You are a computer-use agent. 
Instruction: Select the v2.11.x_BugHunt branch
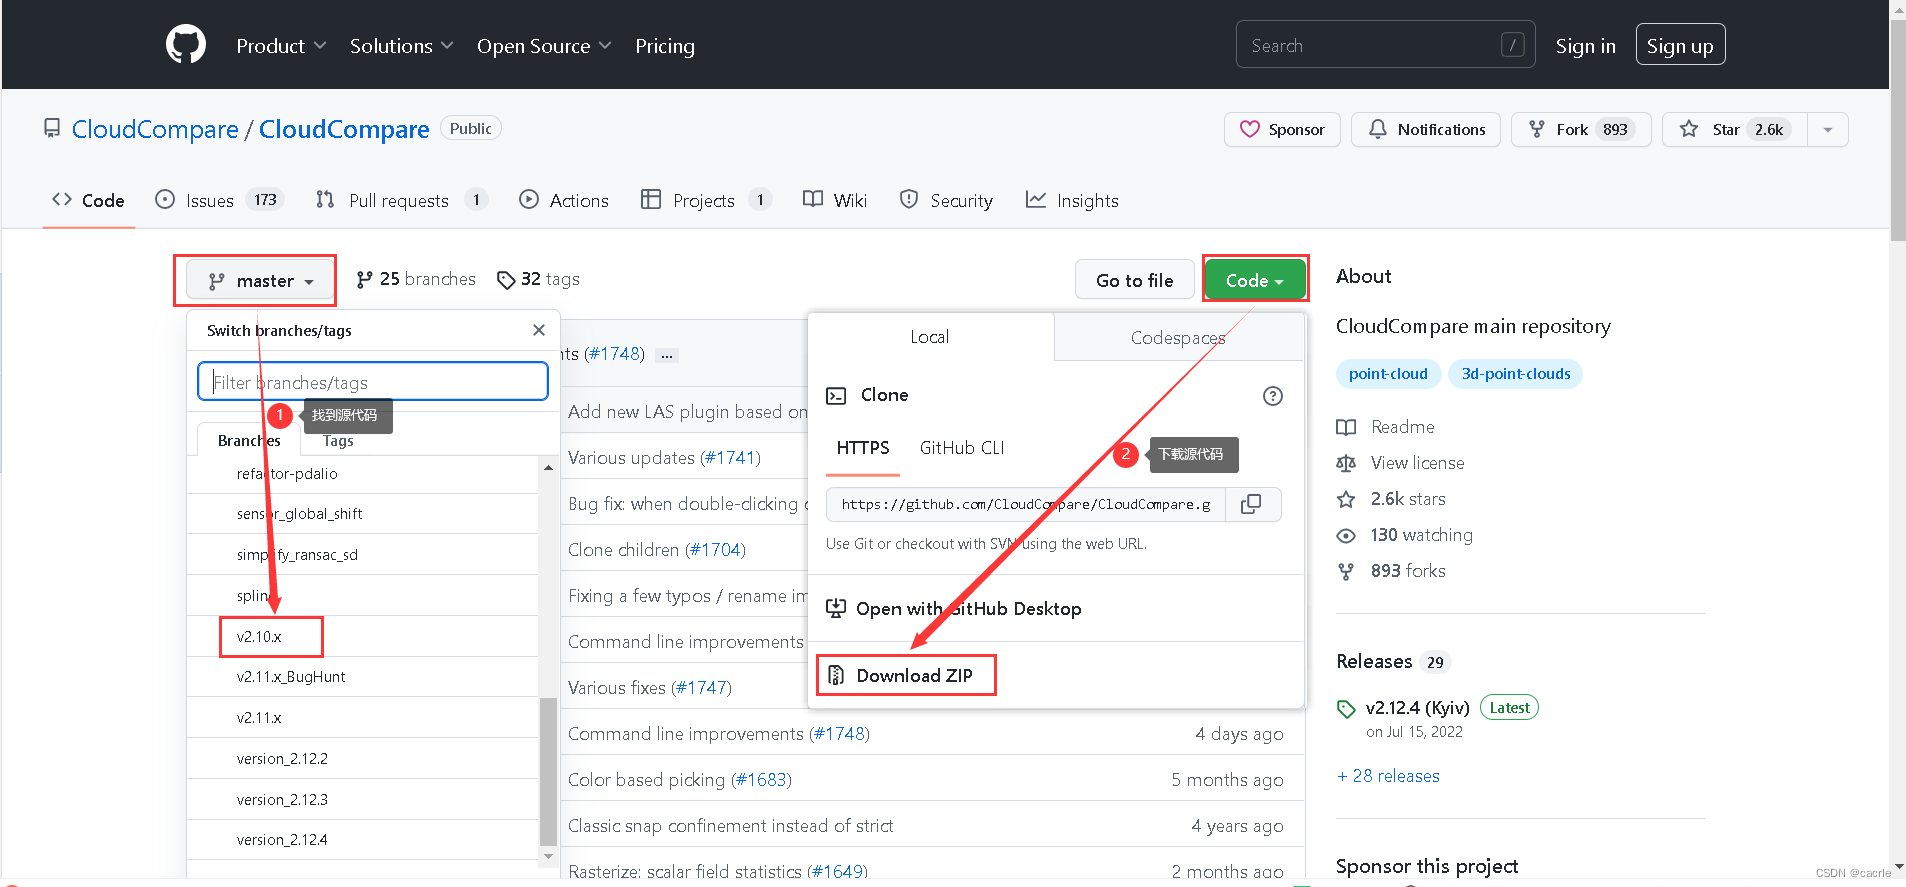(362, 677)
